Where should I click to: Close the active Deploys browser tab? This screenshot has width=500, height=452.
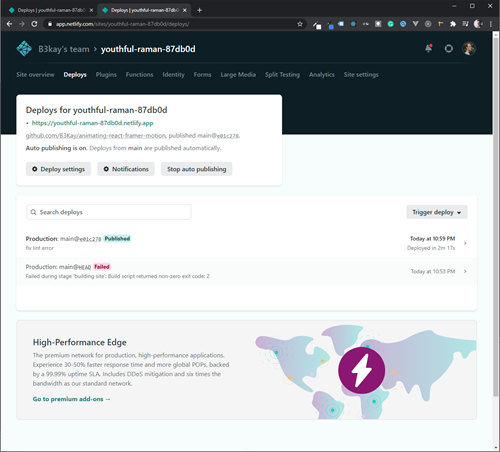pyautogui.click(x=185, y=10)
